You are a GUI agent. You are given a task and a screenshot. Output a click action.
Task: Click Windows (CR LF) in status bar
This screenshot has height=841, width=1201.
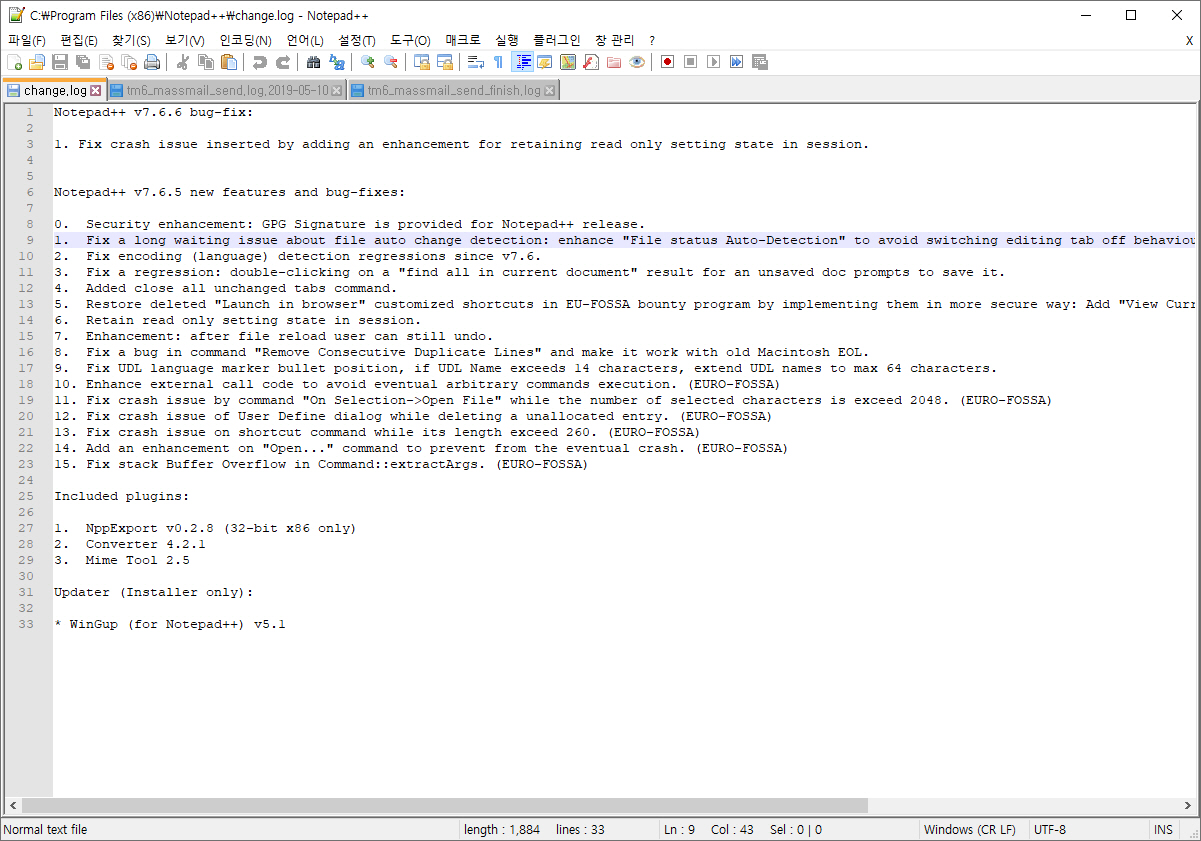coord(969,830)
